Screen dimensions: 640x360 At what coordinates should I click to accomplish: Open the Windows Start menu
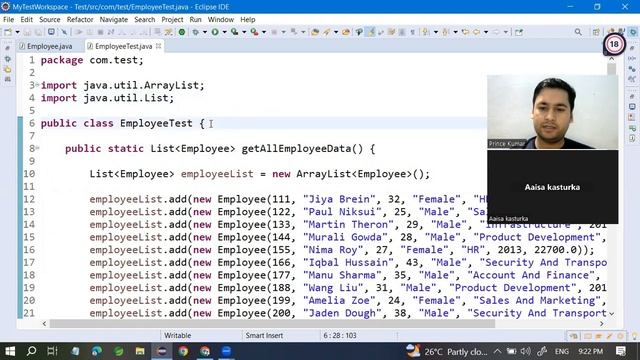pyautogui.click(x=10, y=351)
